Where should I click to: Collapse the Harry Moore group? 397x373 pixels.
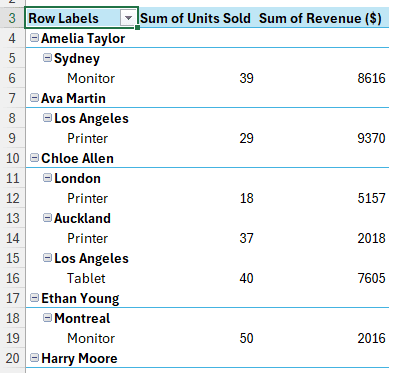pyautogui.click(x=34, y=358)
